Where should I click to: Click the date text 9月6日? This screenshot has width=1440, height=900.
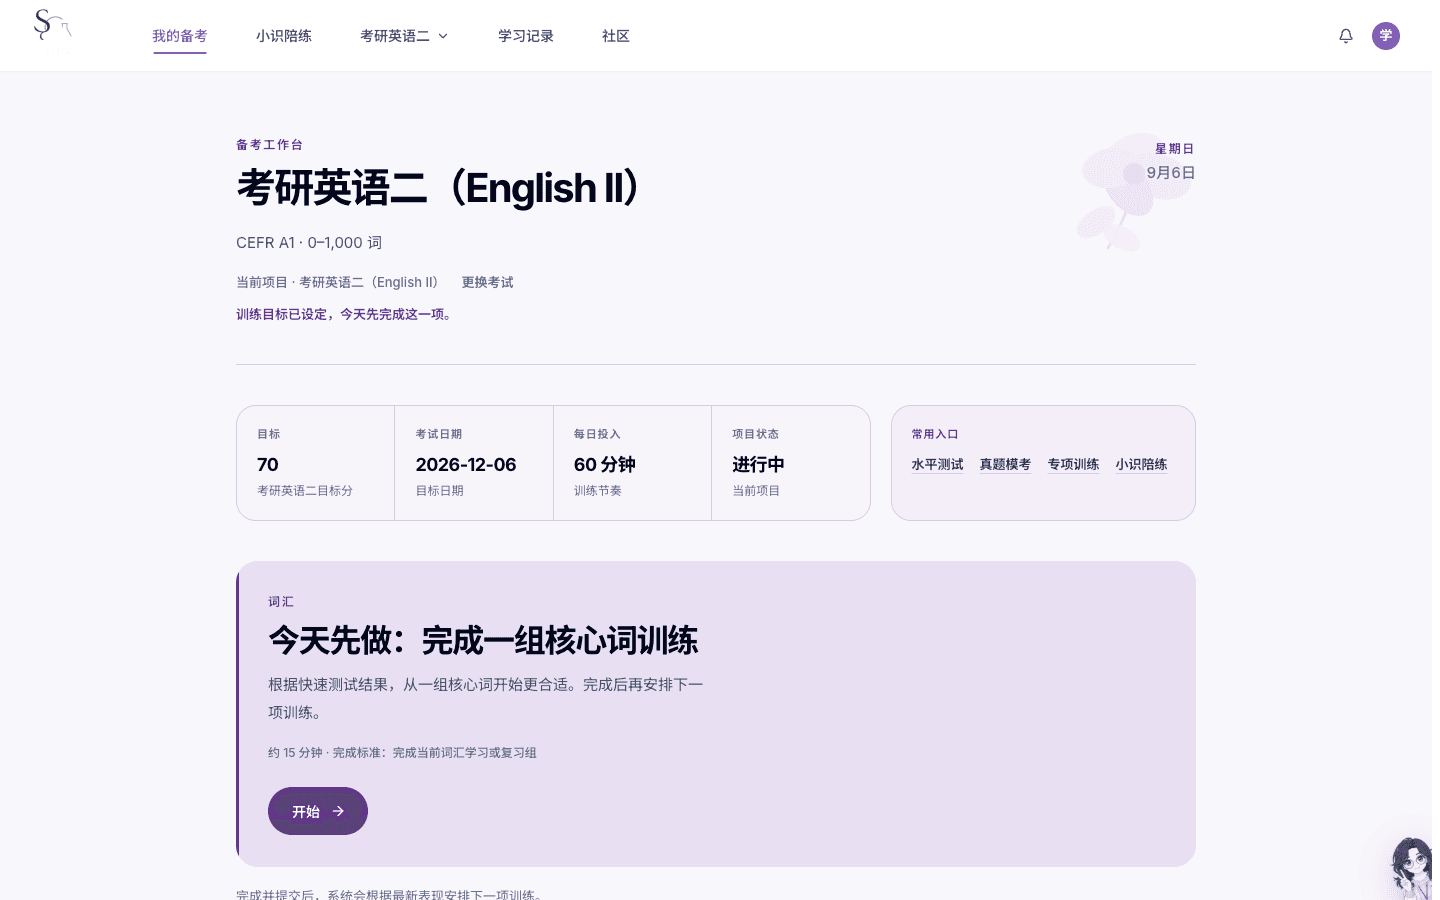point(1171,172)
